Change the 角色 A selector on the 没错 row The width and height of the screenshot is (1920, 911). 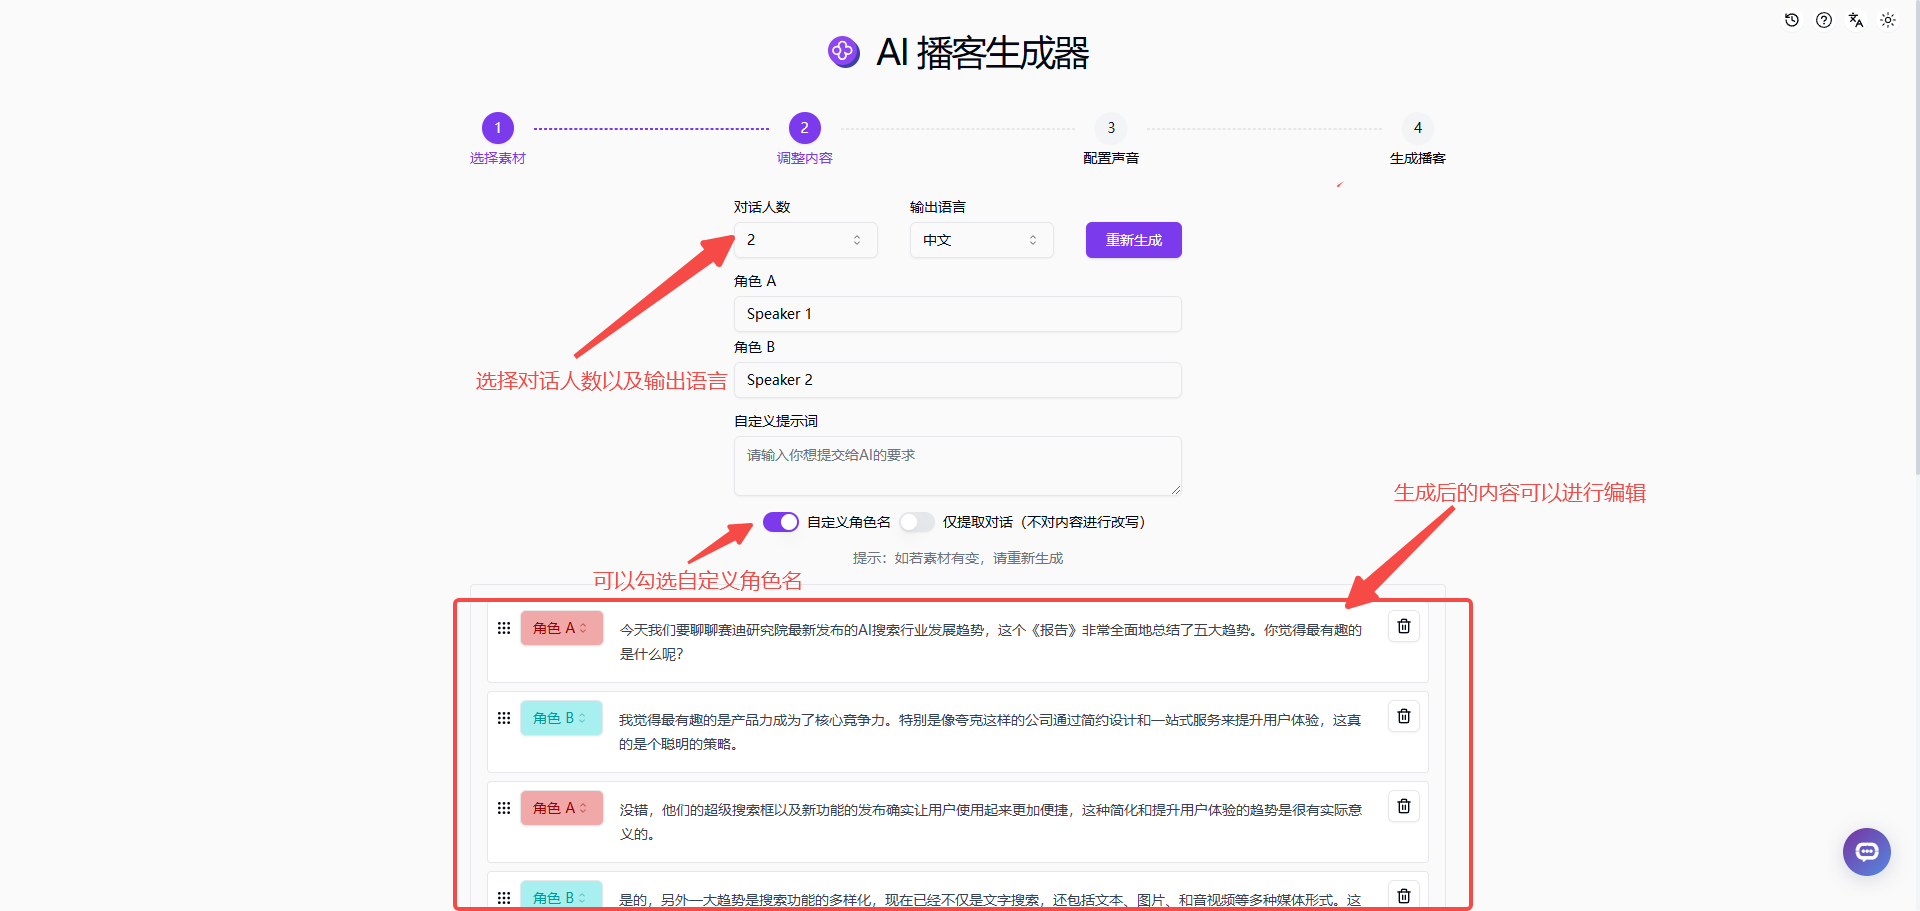(561, 808)
